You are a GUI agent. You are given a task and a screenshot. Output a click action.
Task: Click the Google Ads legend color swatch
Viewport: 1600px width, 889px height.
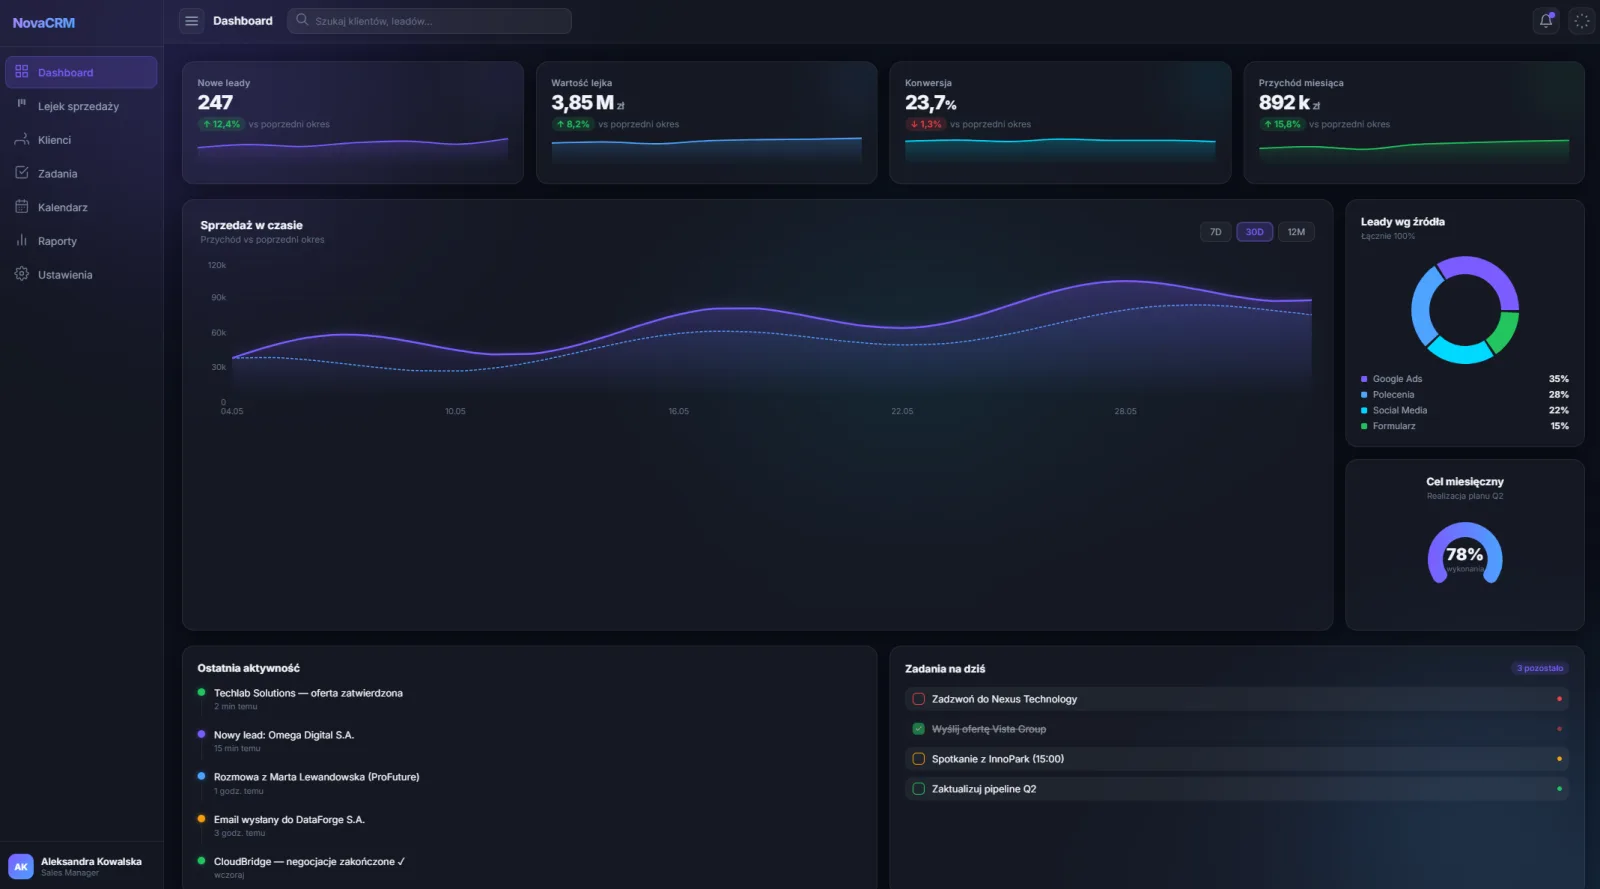pyautogui.click(x=1364, y=379)
